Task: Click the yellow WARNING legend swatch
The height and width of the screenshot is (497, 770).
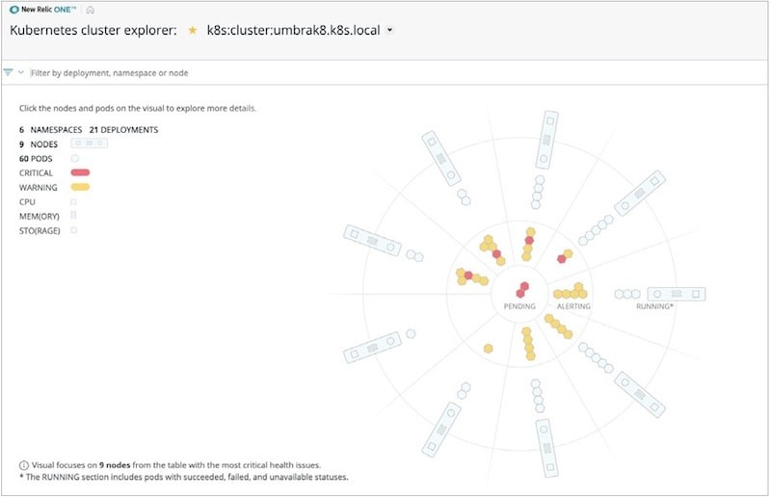Action: 81,187
